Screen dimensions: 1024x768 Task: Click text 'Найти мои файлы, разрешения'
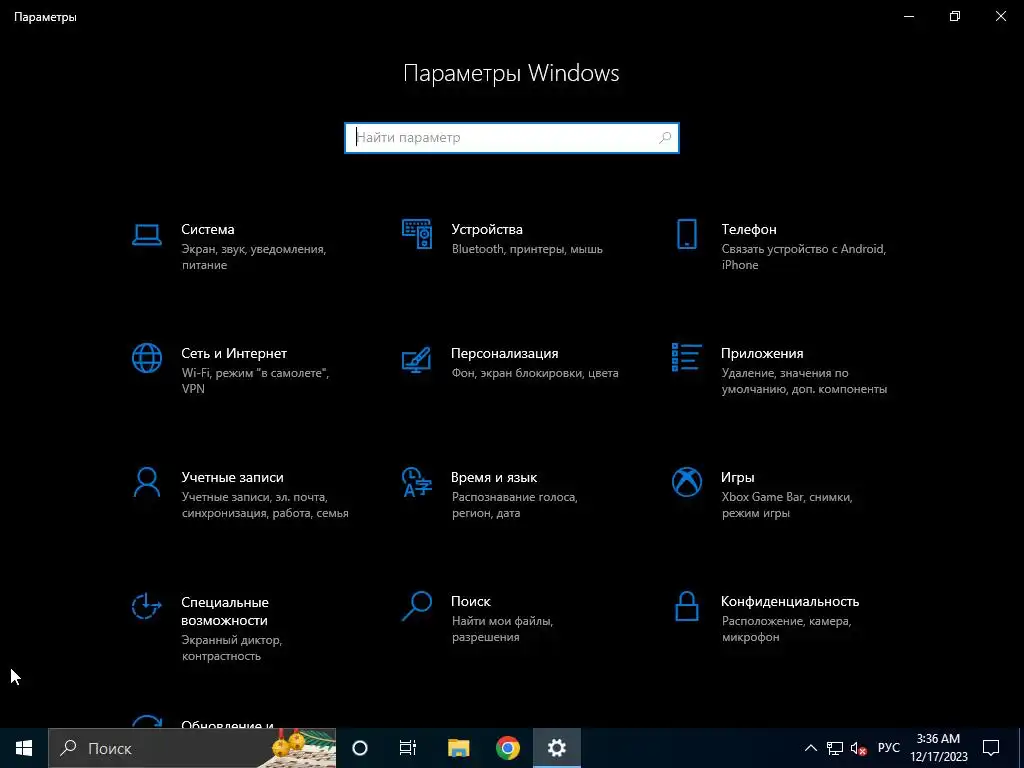click(x=502, y=629)
